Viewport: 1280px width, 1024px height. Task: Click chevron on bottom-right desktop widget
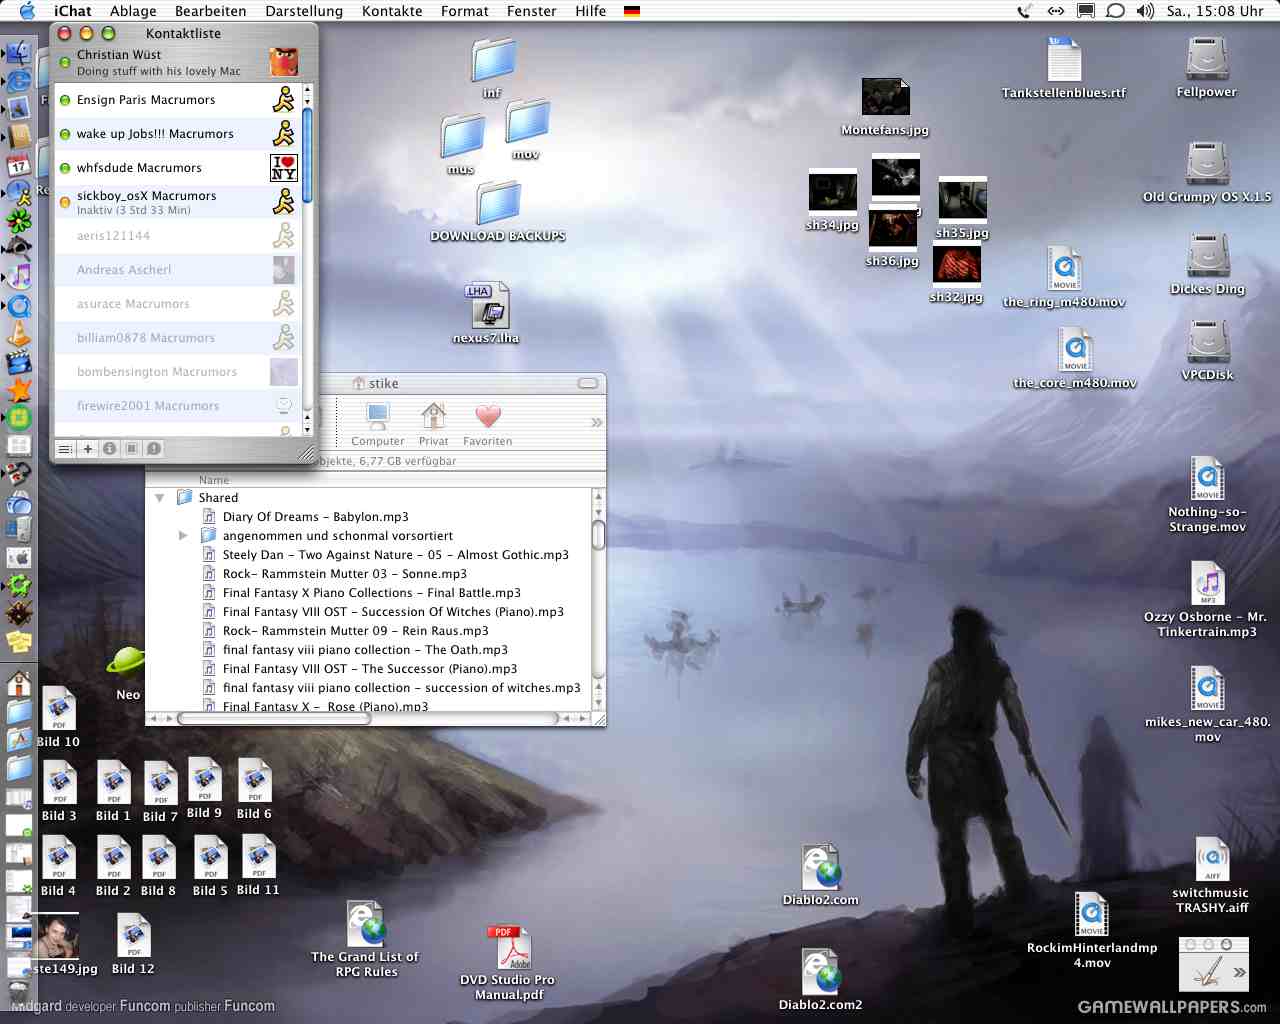(1239, 972)
